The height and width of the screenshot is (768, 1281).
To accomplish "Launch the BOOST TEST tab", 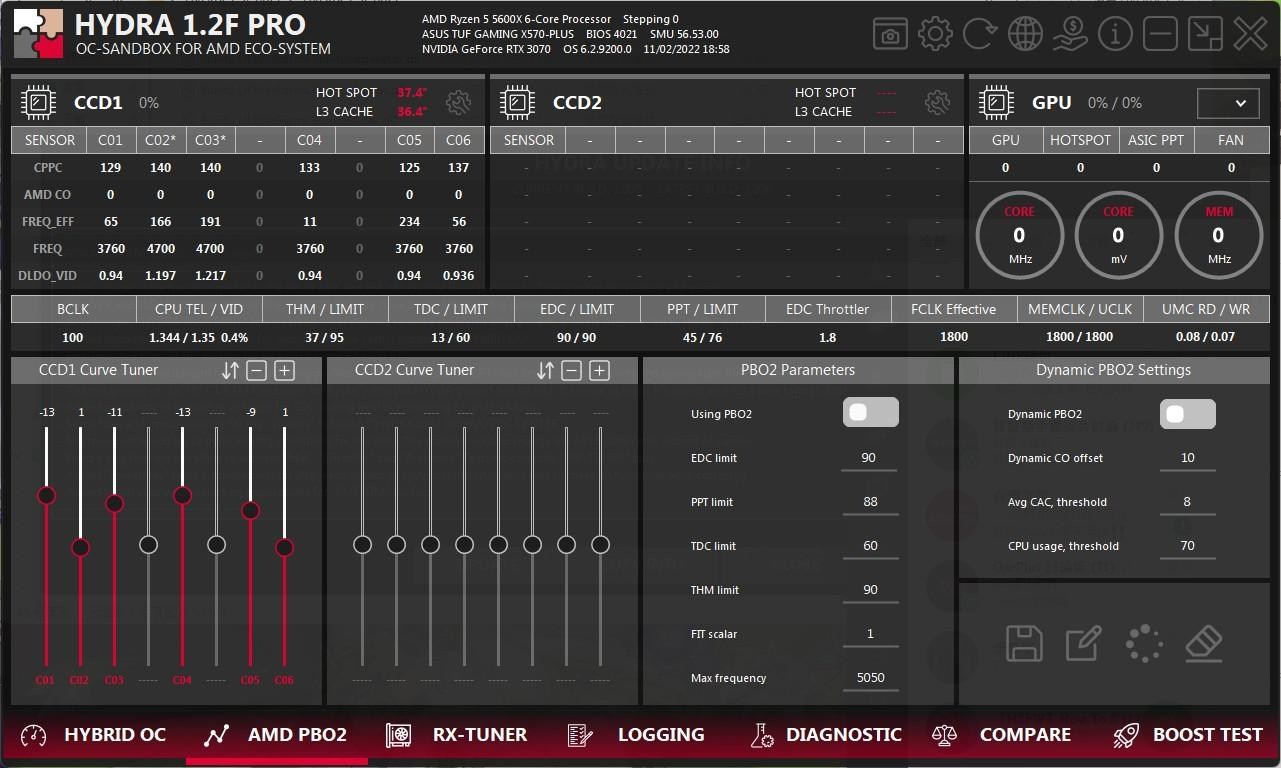I will [1187, 735].
